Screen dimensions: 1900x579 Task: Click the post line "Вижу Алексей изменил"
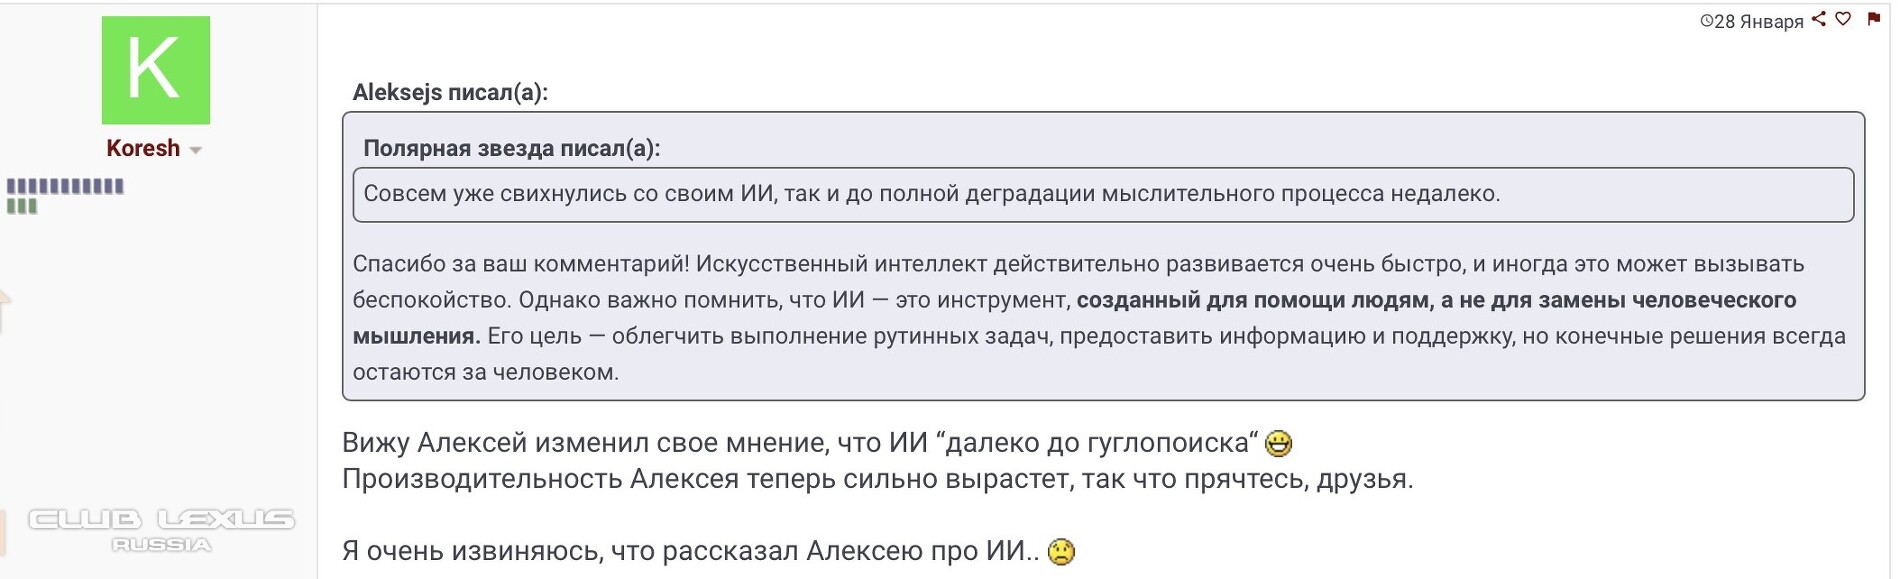(x=800, y=443)
